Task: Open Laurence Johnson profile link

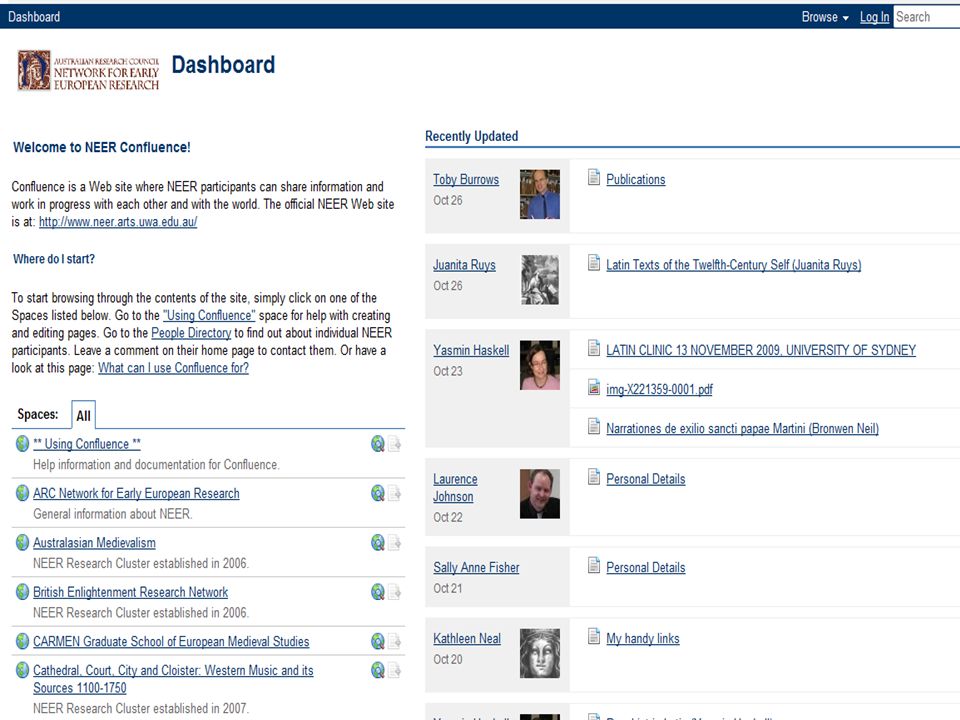Action: point(455,488)
